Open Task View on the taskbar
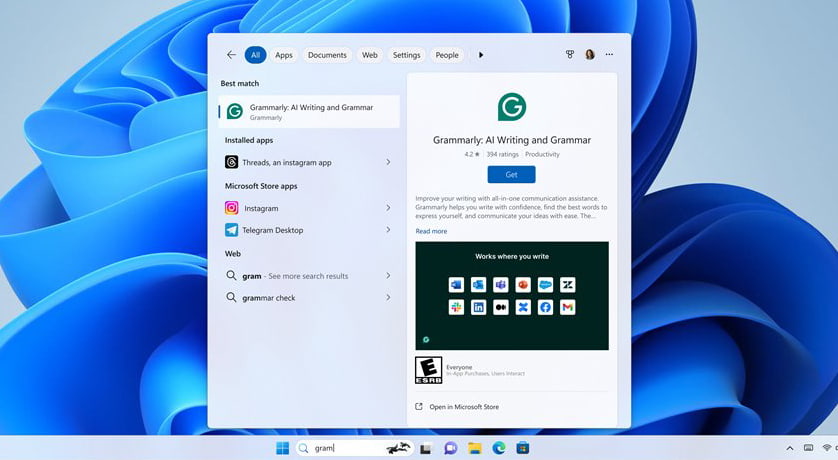This screenshot has width=838, height=460. click(425, 449)
